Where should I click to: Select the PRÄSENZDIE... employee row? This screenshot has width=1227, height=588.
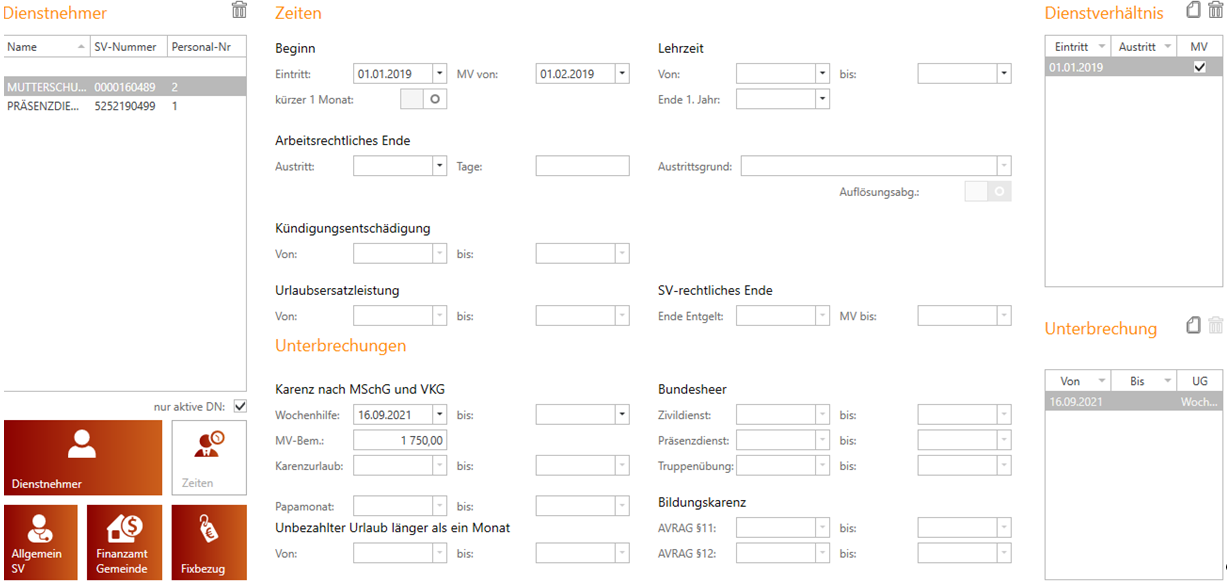click(x=125, y=106)
